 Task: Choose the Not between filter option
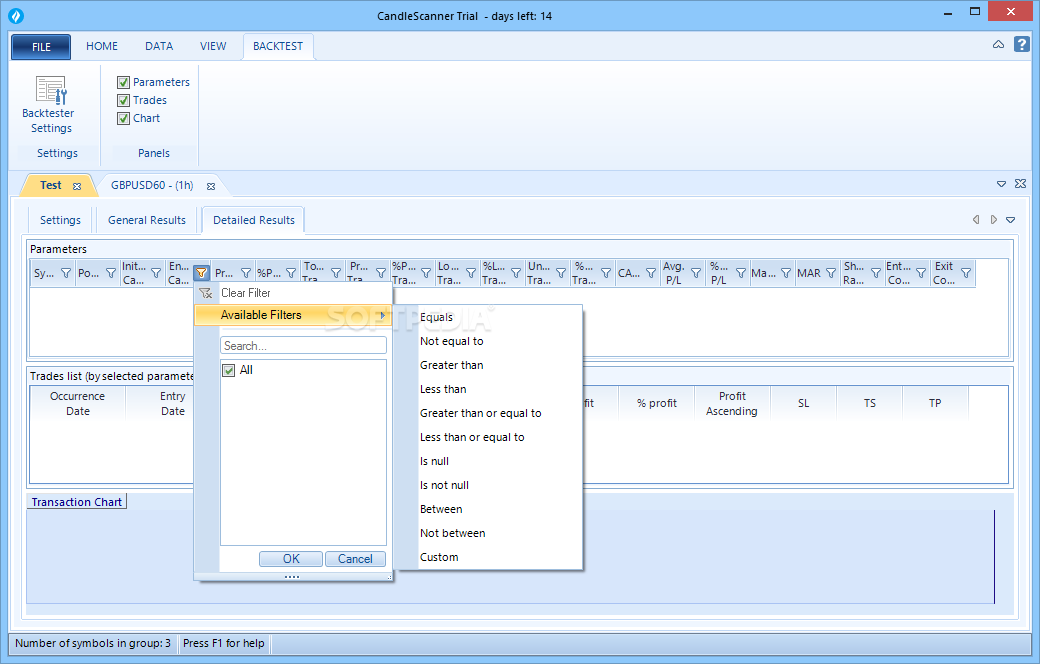point(452,533)
